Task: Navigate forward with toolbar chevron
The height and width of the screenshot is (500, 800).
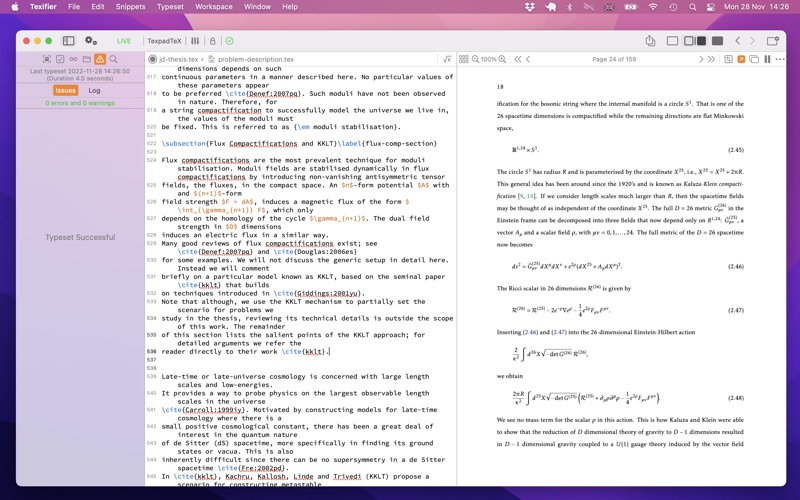Action: [752, 41]
